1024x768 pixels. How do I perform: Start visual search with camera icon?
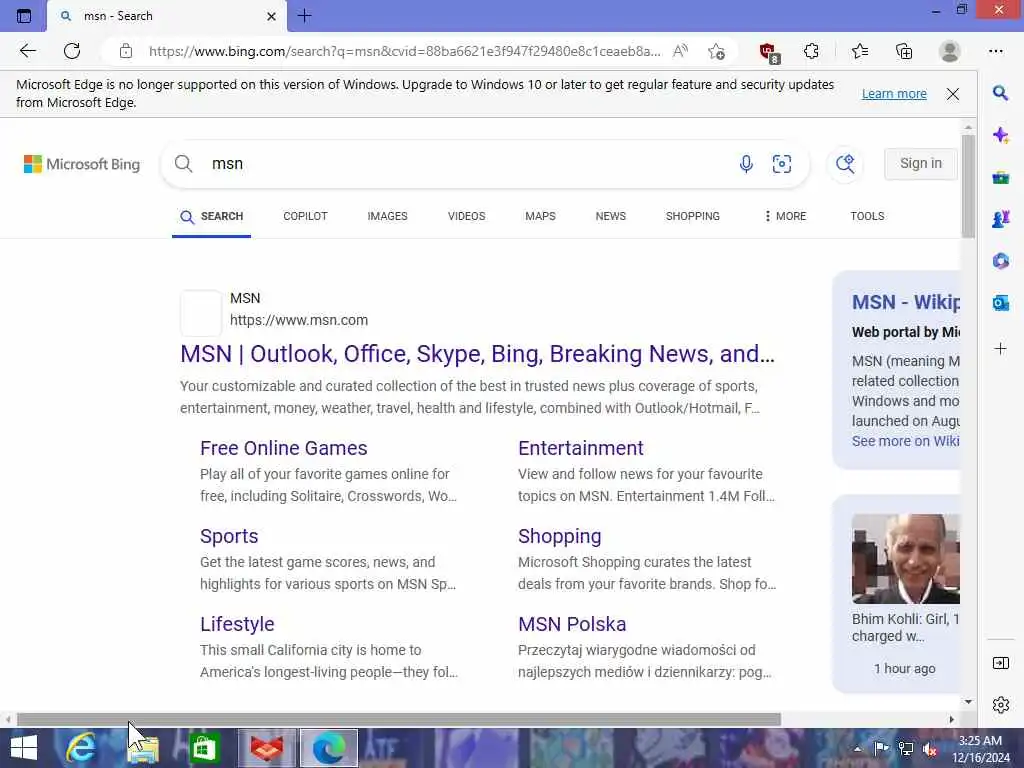point(782,164)
